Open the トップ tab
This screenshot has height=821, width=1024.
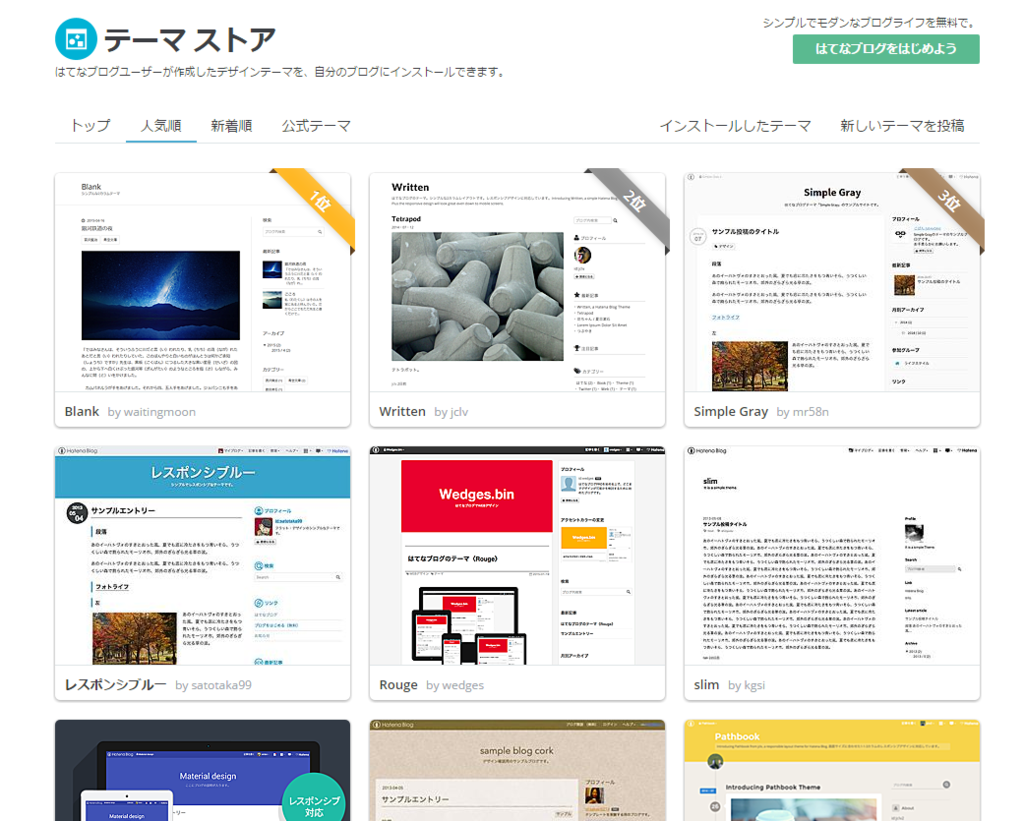click(91, 125)
